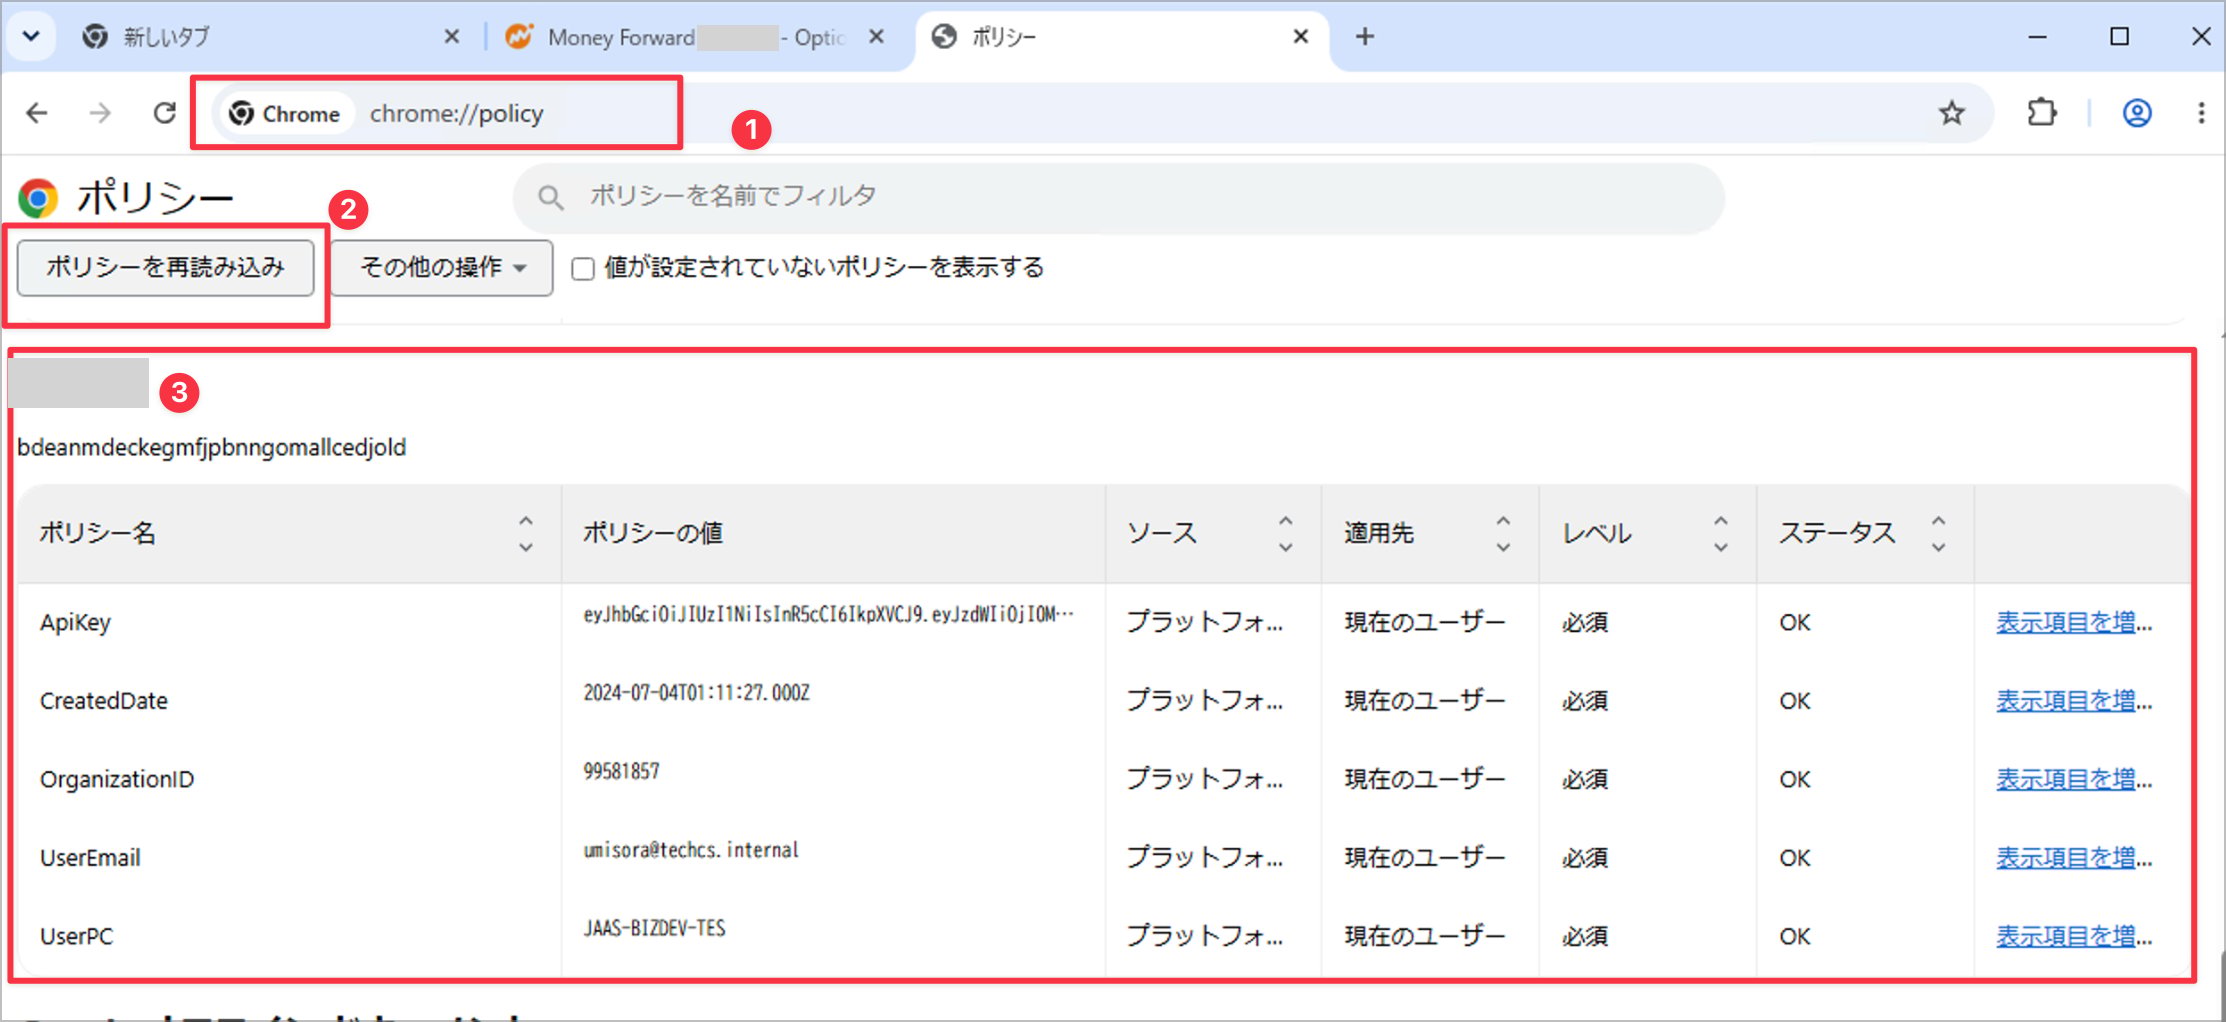Open the Chrome three-dot menu
This screenshot has width=2226, height=1022.
click(2201, 113)
